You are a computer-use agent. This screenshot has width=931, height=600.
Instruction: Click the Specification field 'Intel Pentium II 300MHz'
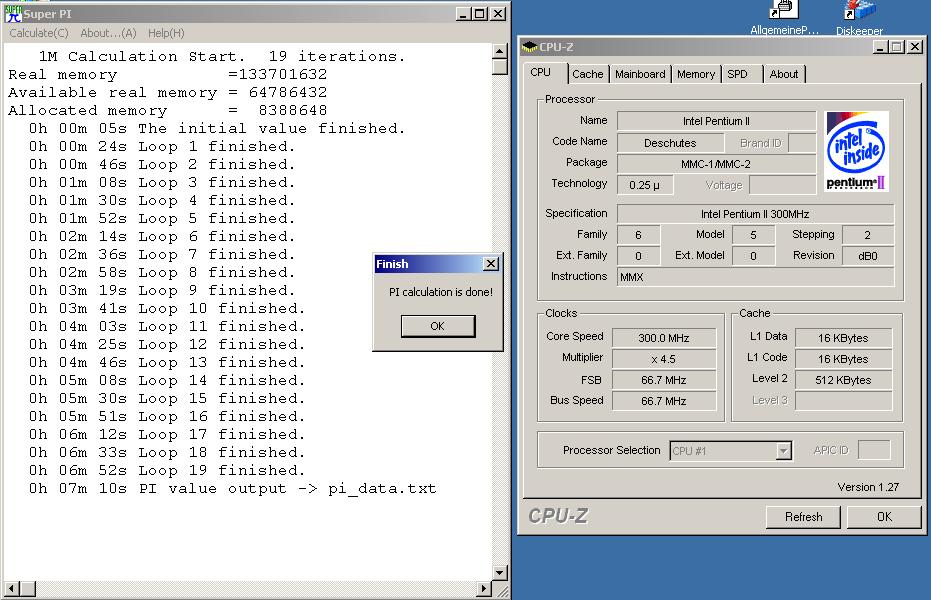(x=755, y=214)
